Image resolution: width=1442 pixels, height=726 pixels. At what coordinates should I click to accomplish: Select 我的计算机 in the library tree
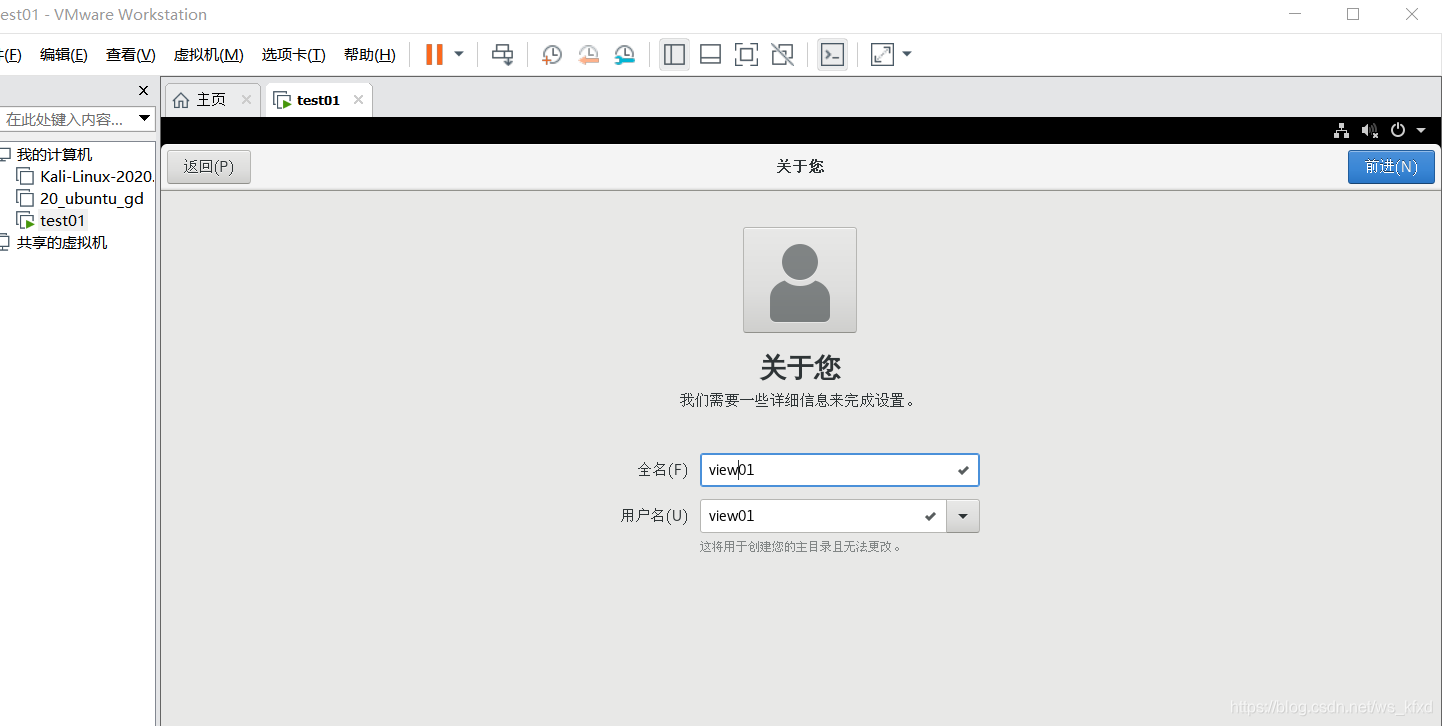[x=54, y=155]
